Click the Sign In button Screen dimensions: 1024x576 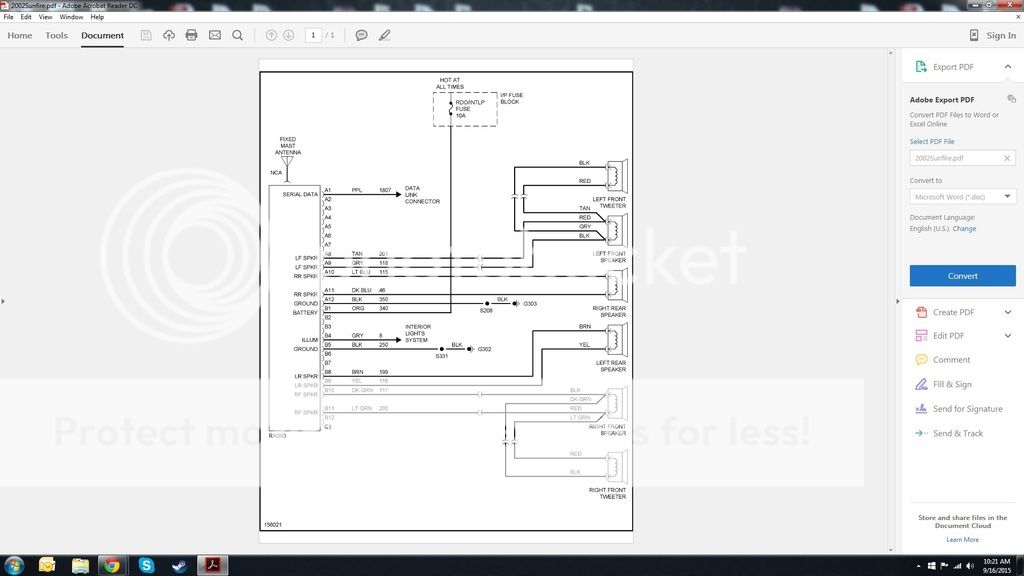point(992,35)
